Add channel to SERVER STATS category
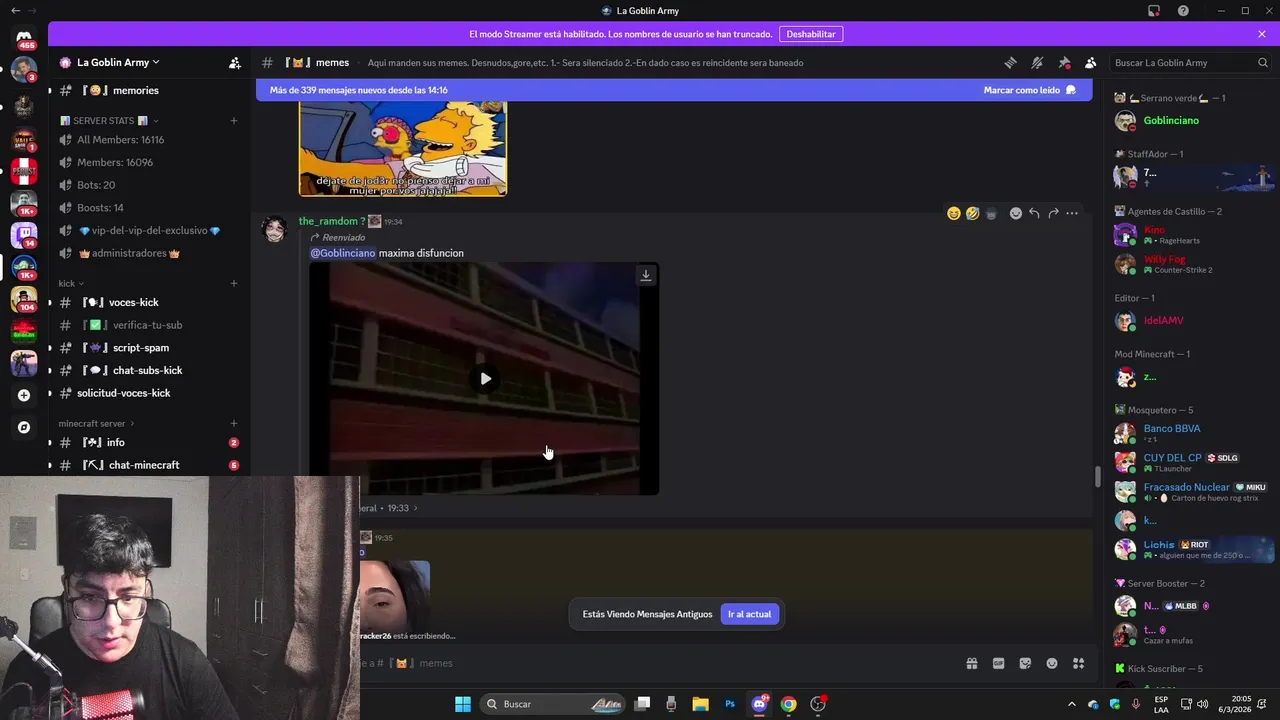Screen dimensions: 1280x720 [234, 121]
